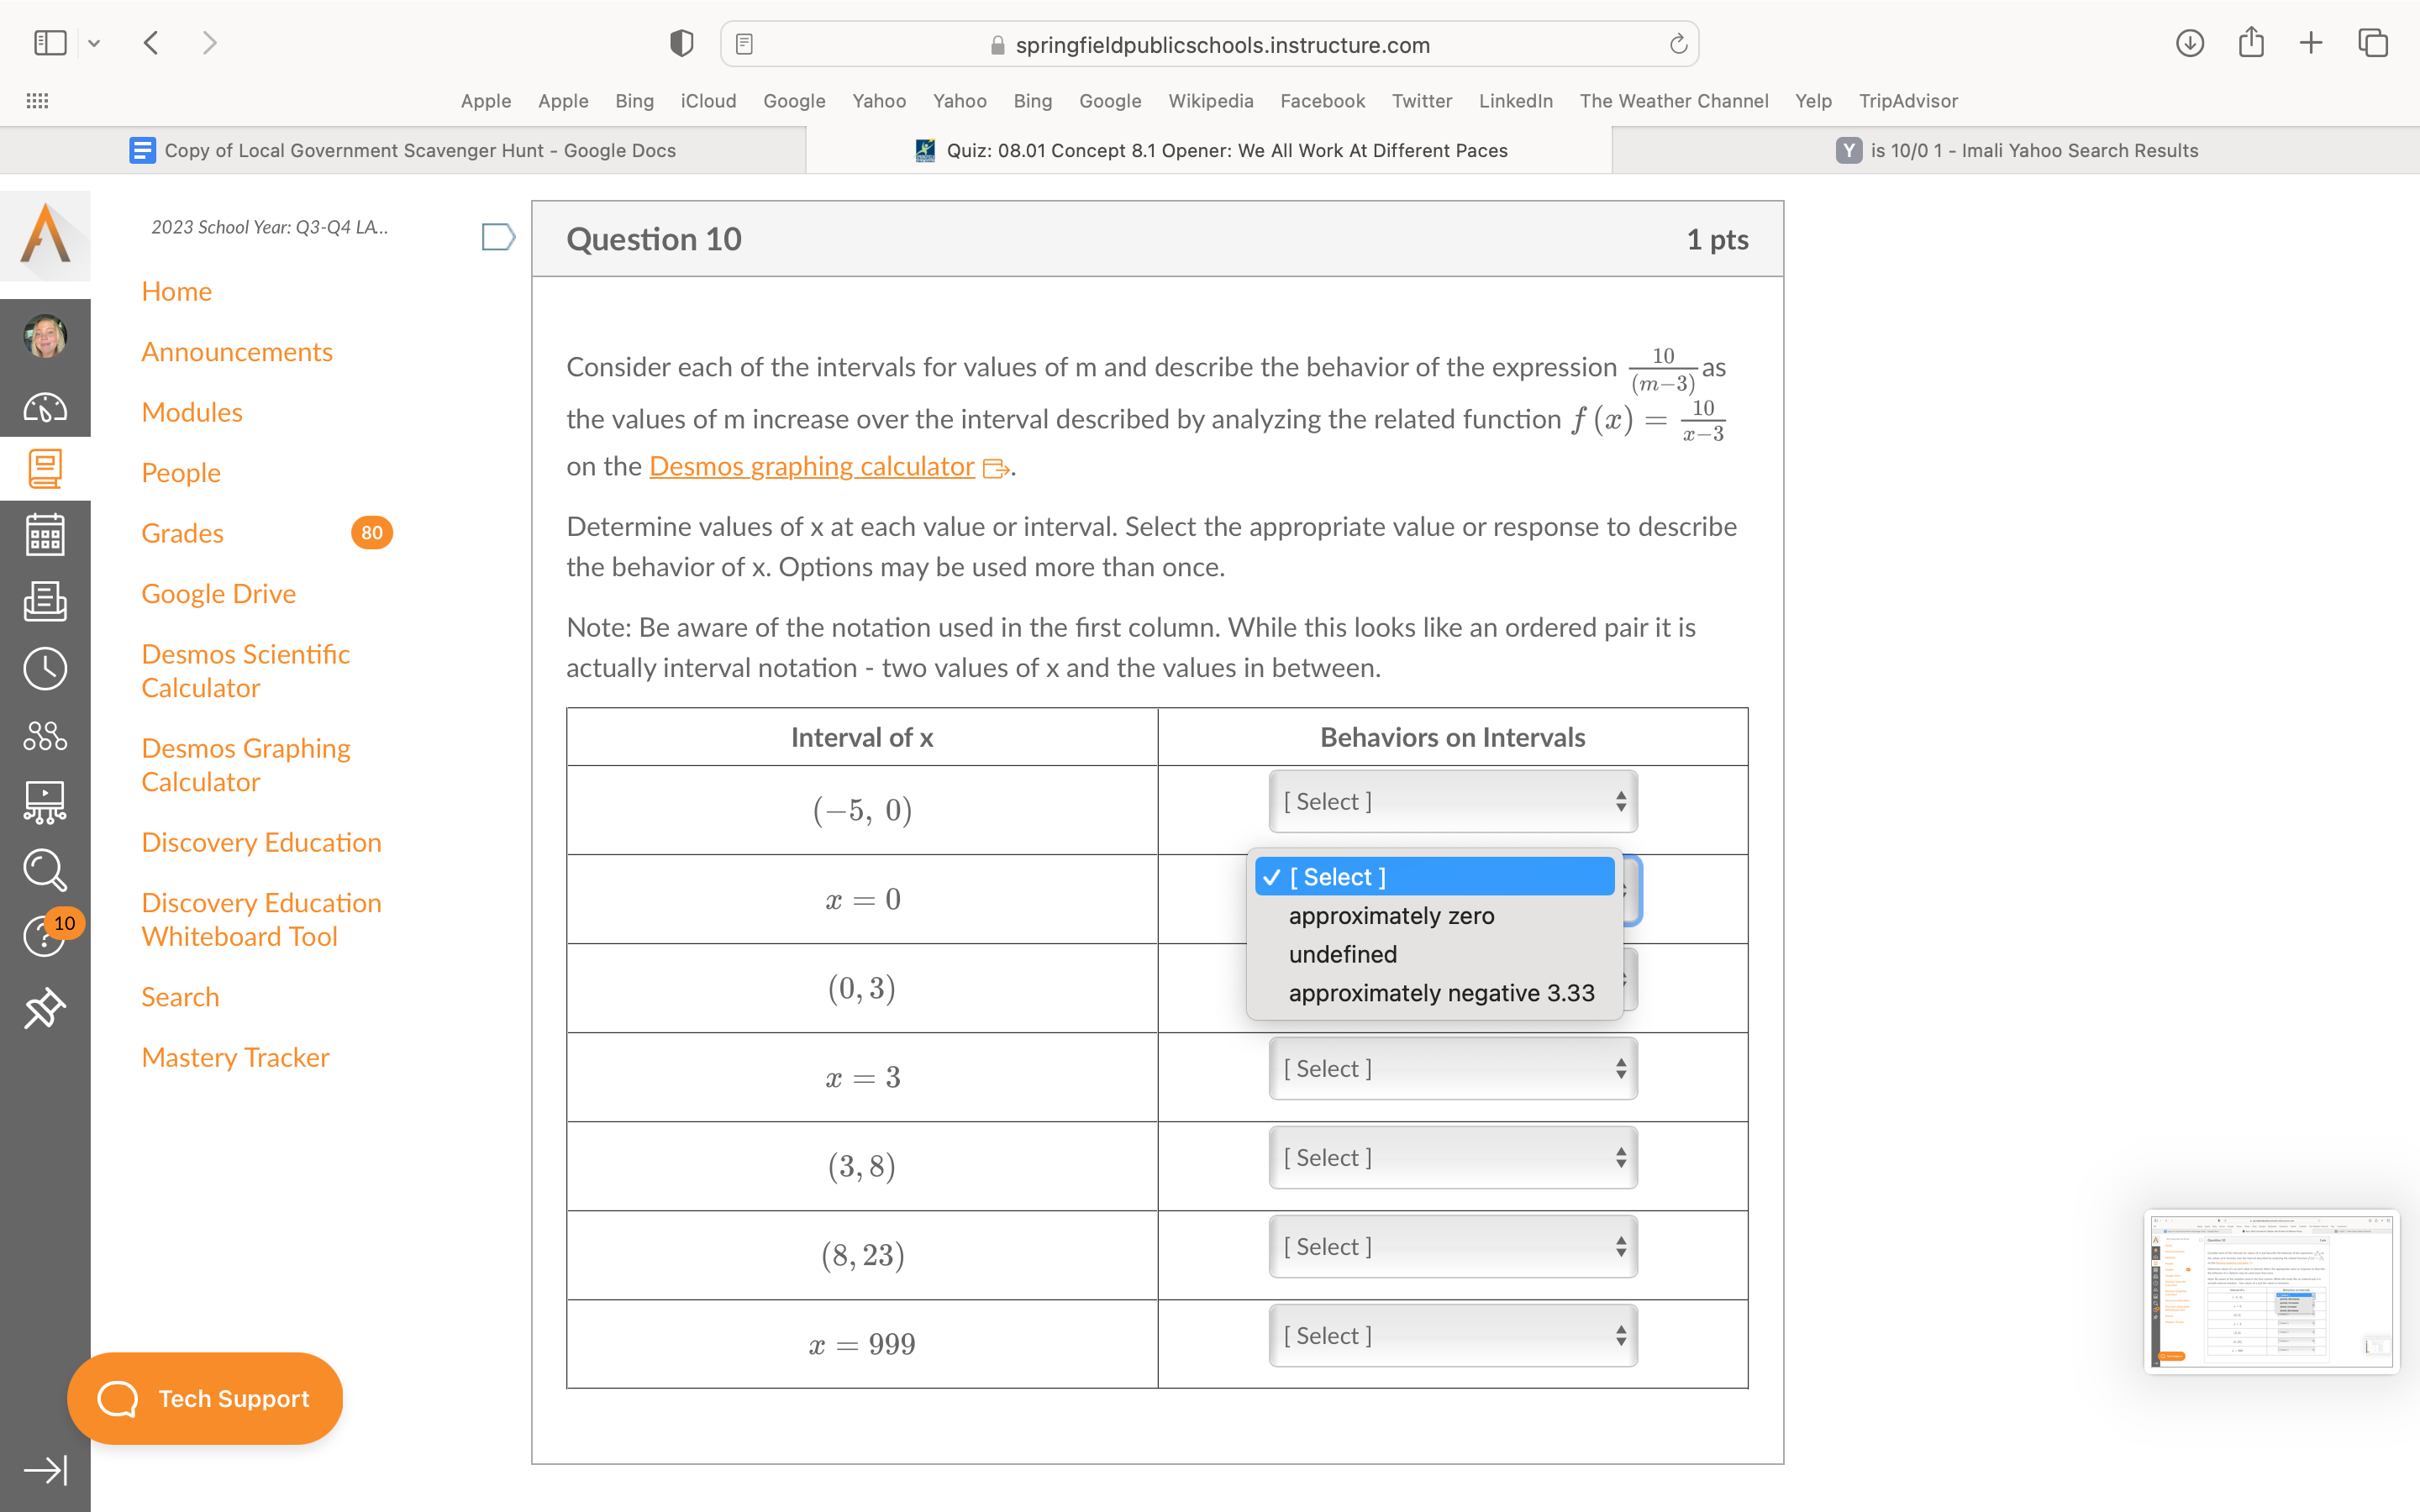Open the Canvas Dashboard speedometer icon
Screen dimensions: 2420x1512
tap(45, 407)
